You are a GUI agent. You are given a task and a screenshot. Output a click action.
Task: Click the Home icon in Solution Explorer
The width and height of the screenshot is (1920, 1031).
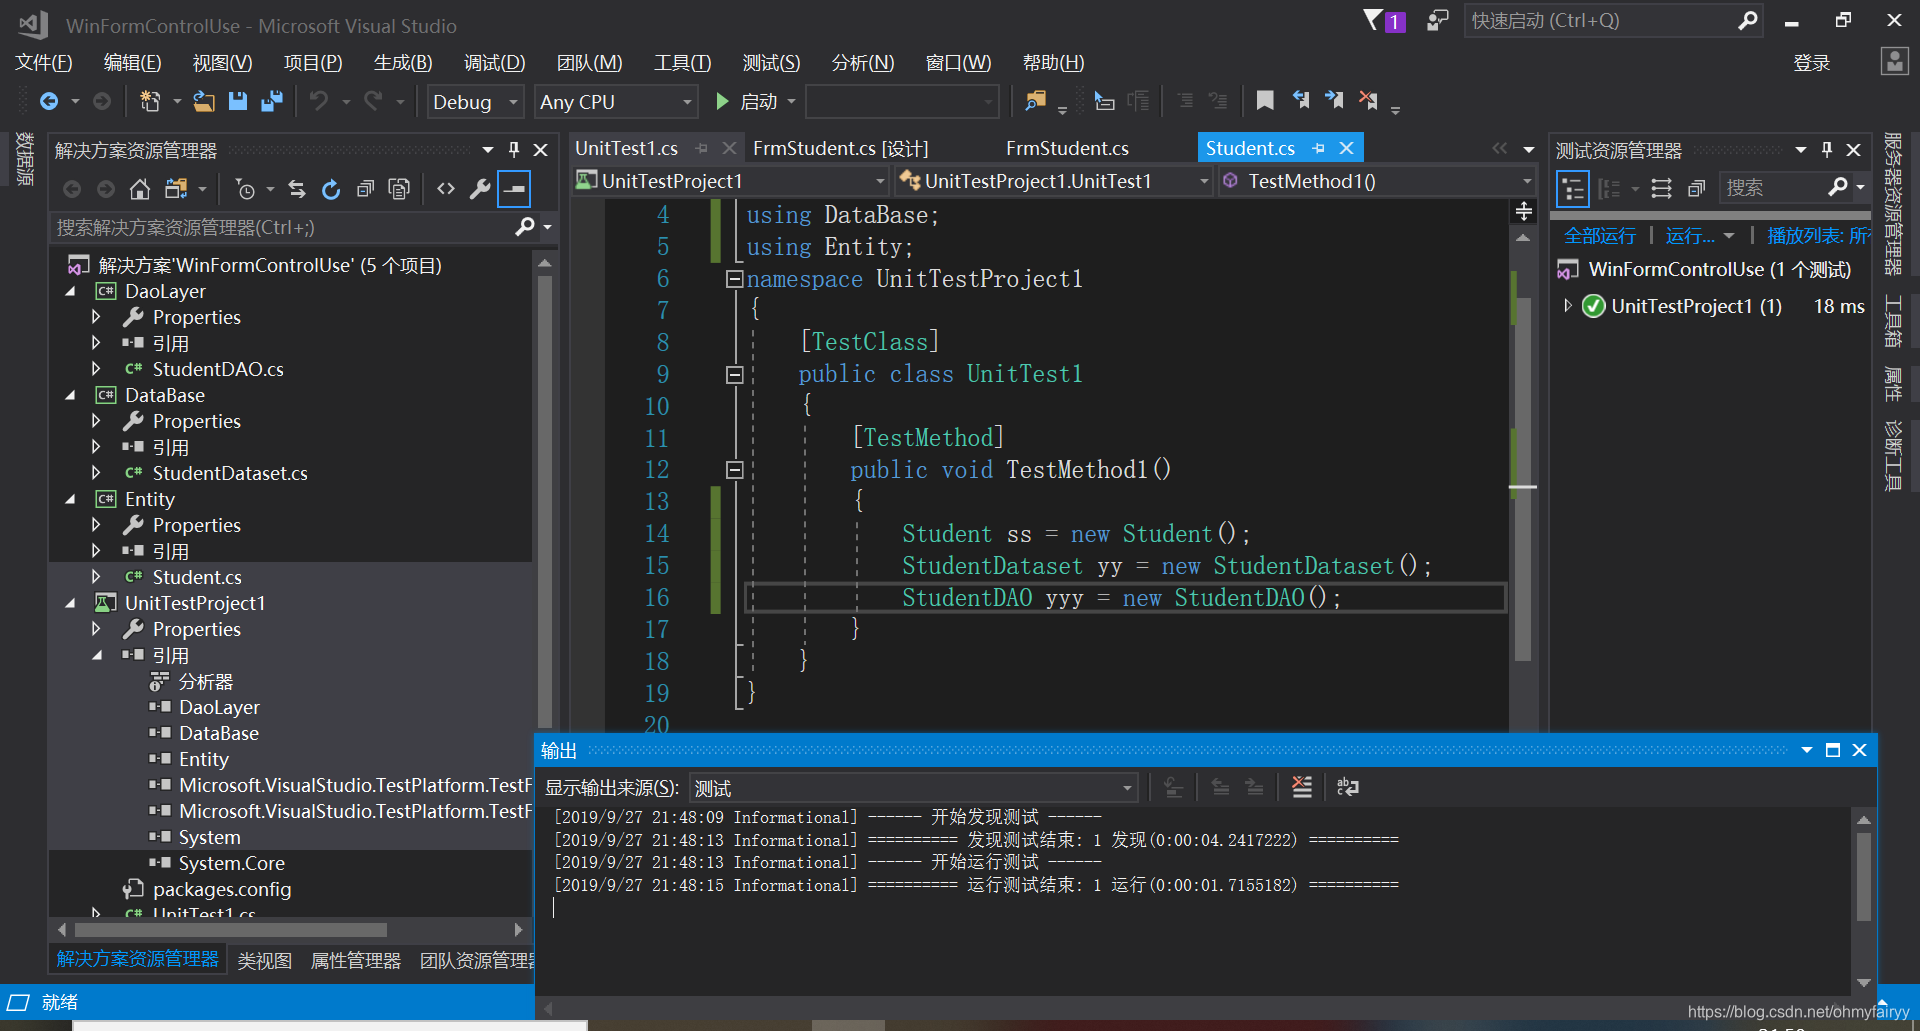coord(140,189)
